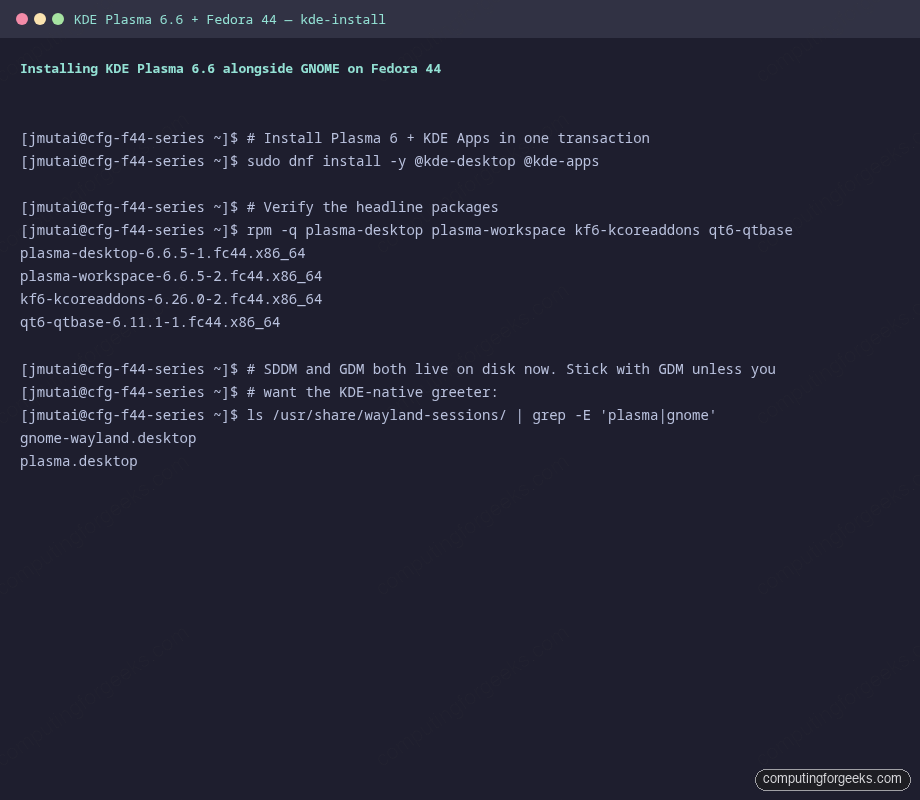Click the 'ls /usr/share/wayland-sessions/' command
This screenshot has height=800, width=920.
click(482, 416)
